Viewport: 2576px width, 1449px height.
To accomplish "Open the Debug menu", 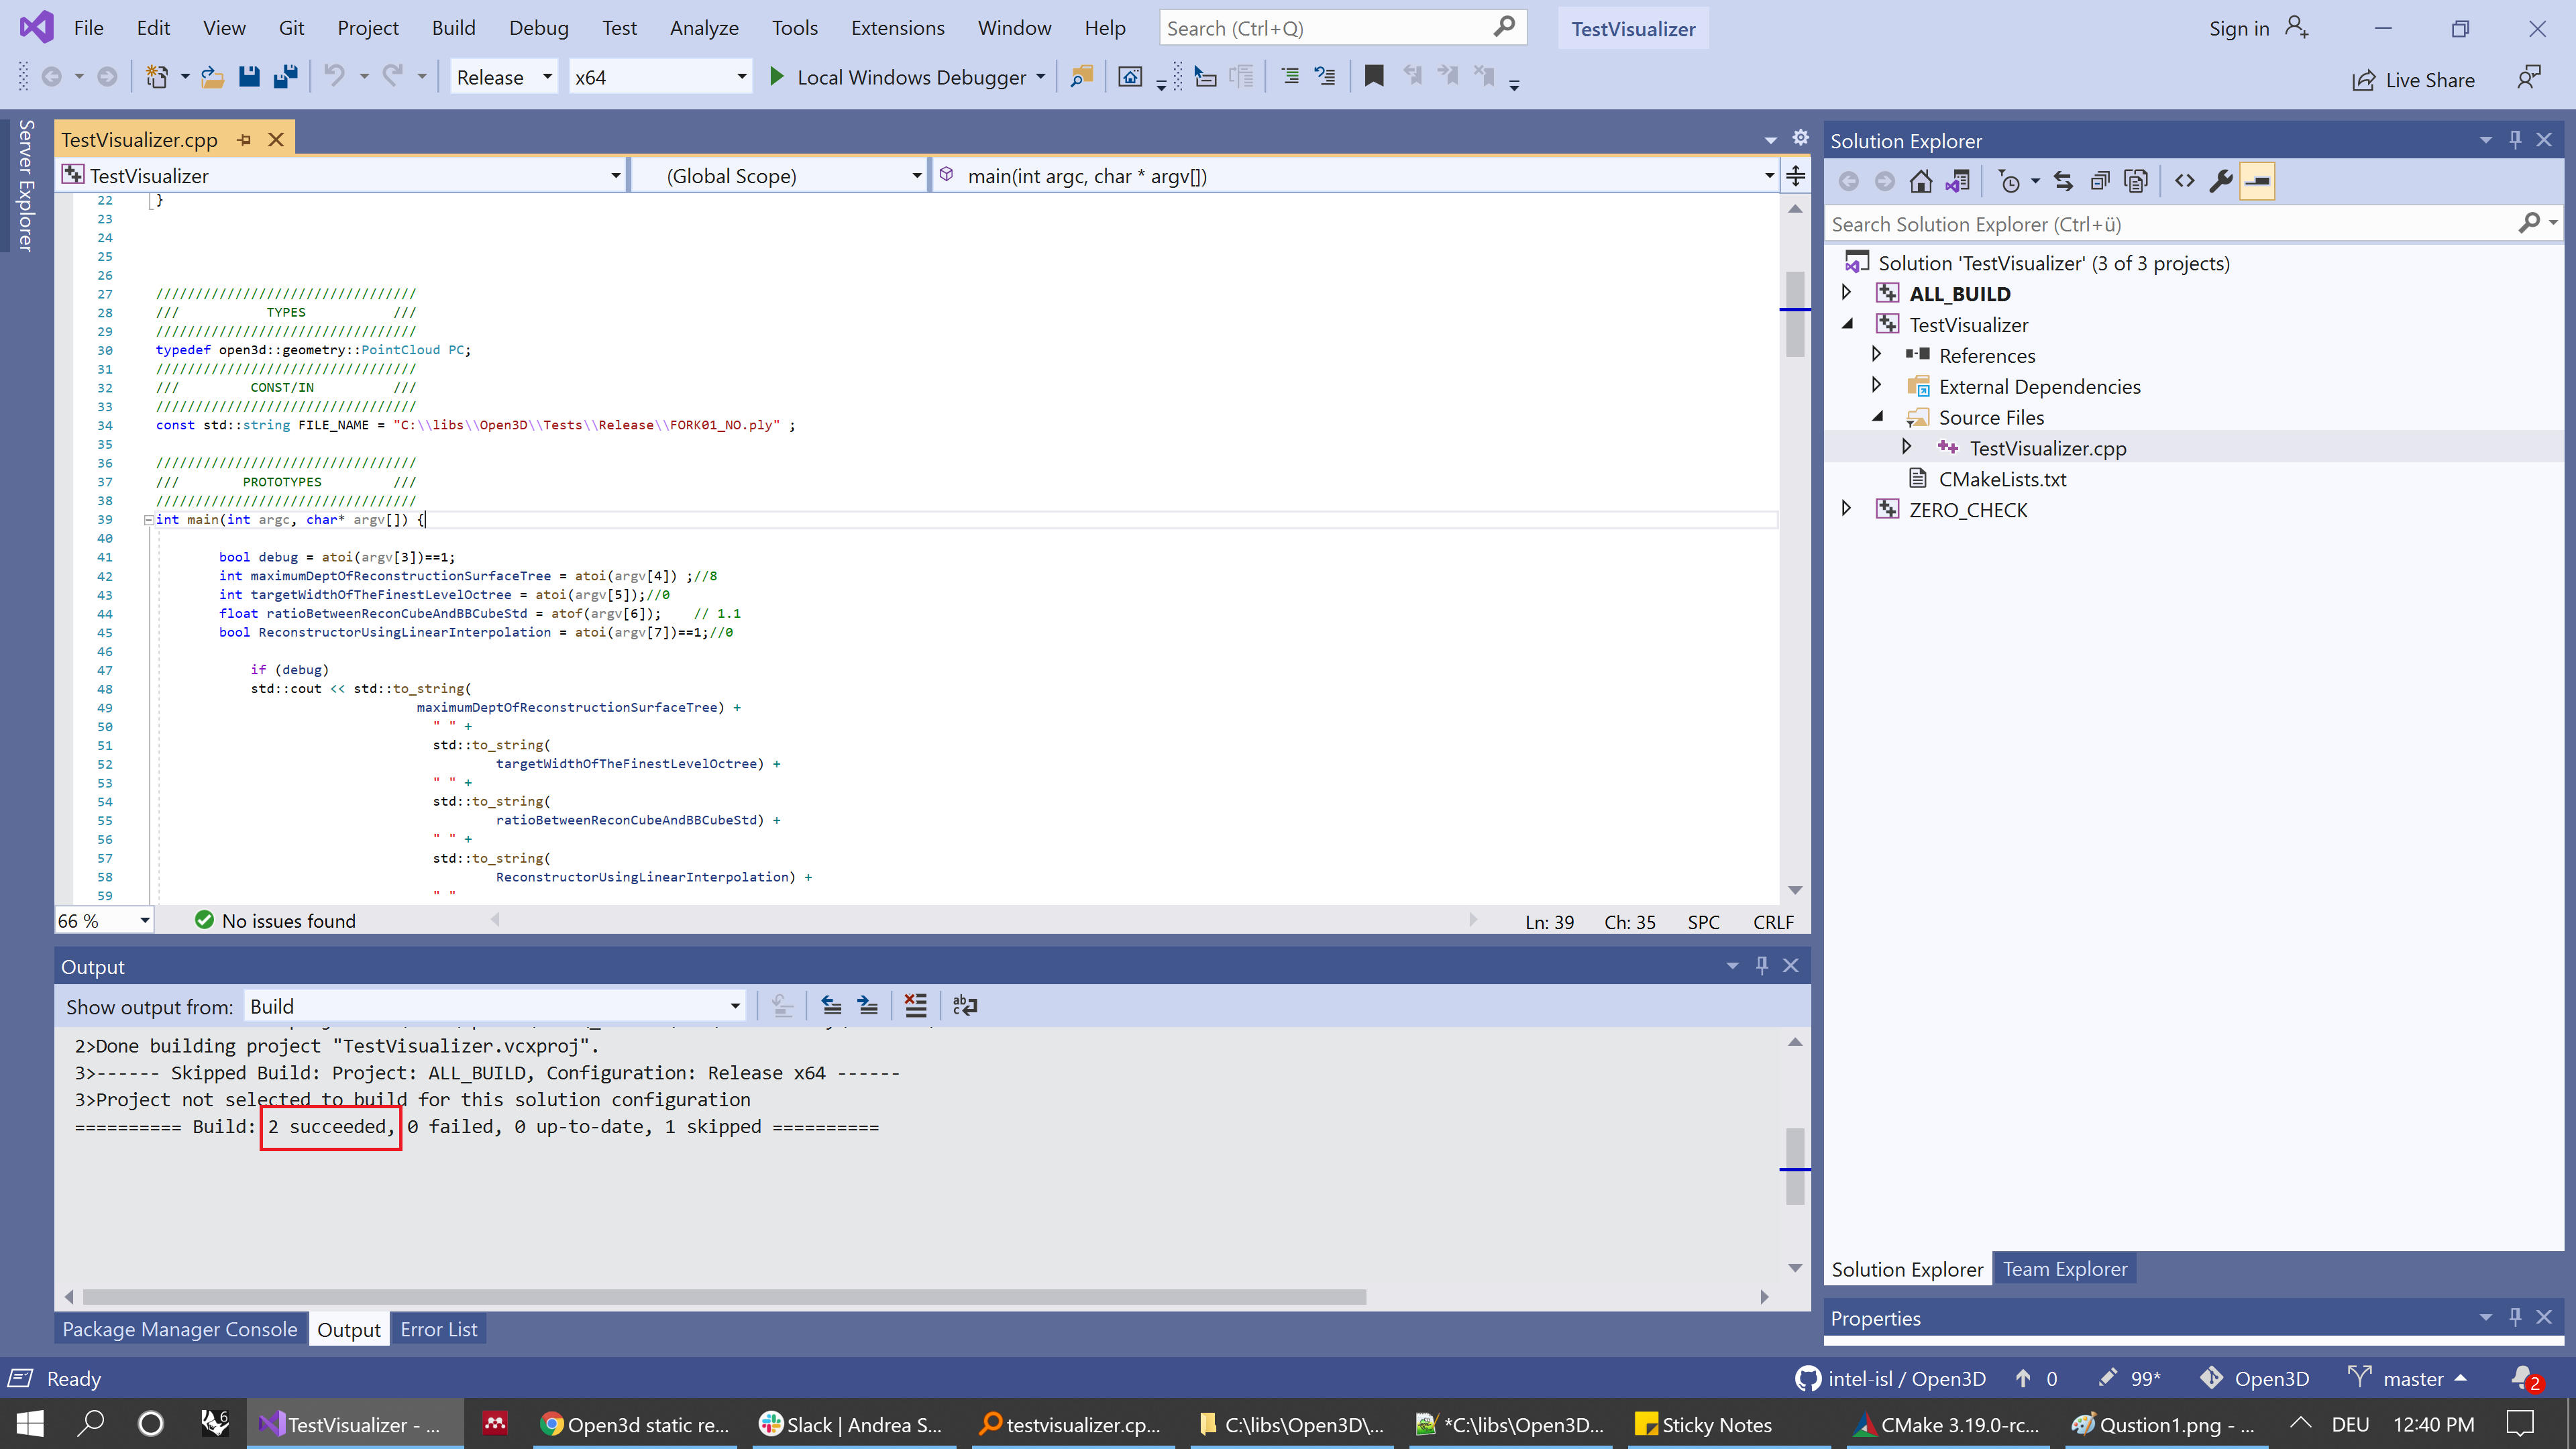I will click(x=538, y=27).
